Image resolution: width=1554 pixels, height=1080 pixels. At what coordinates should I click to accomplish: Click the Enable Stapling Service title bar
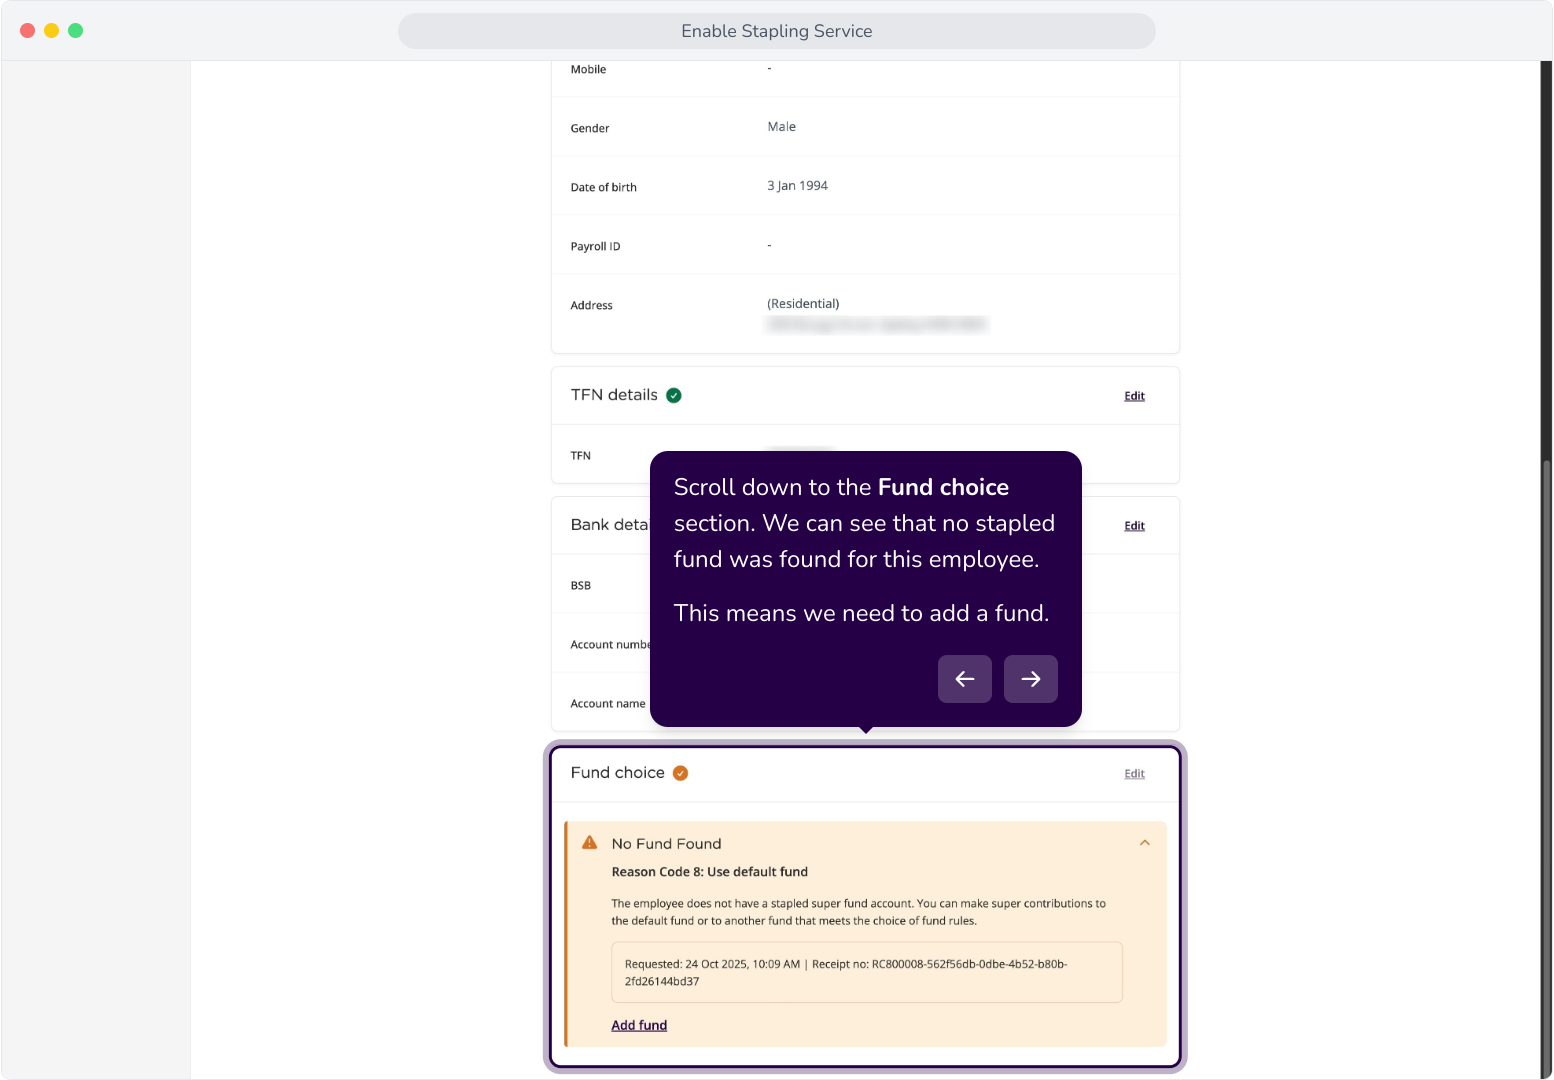[777, 31]
